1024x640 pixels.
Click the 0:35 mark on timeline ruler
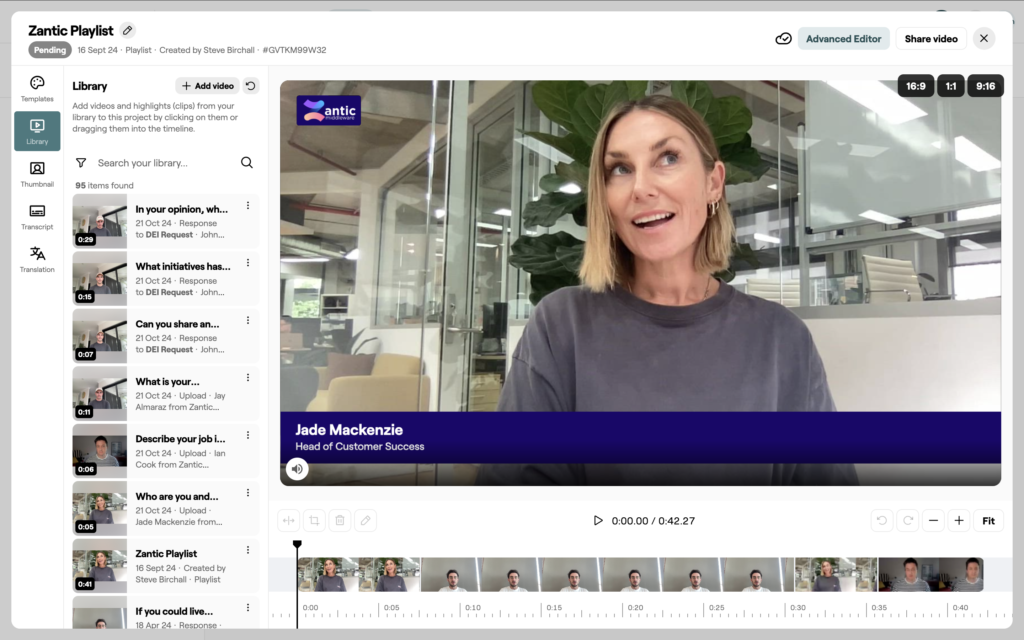(x=879, y=607)
